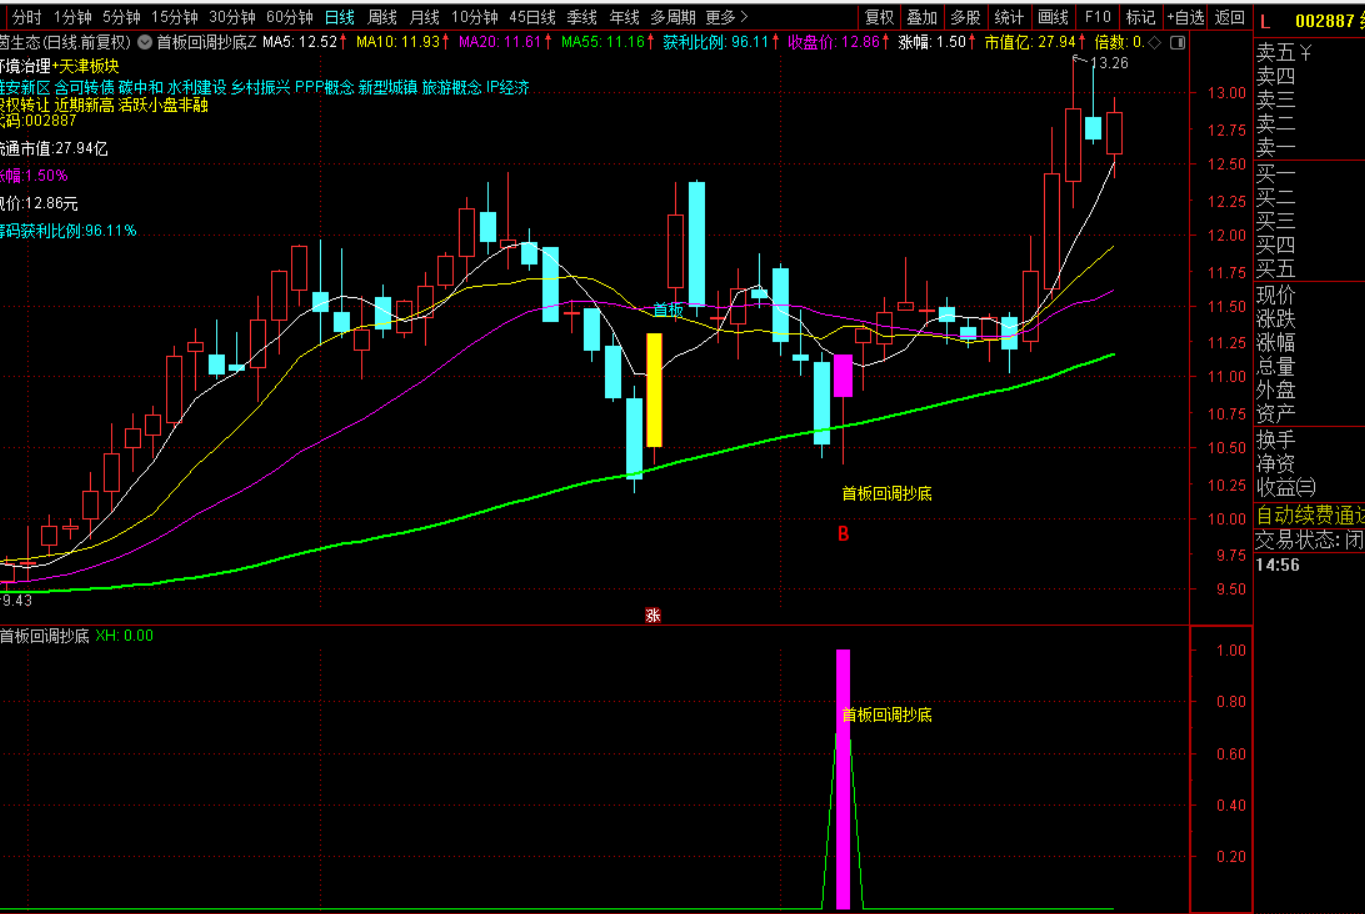Click the XH: 0.00 indicator value
This screenshot has width=1365, height=914.
tap(125, 636)
